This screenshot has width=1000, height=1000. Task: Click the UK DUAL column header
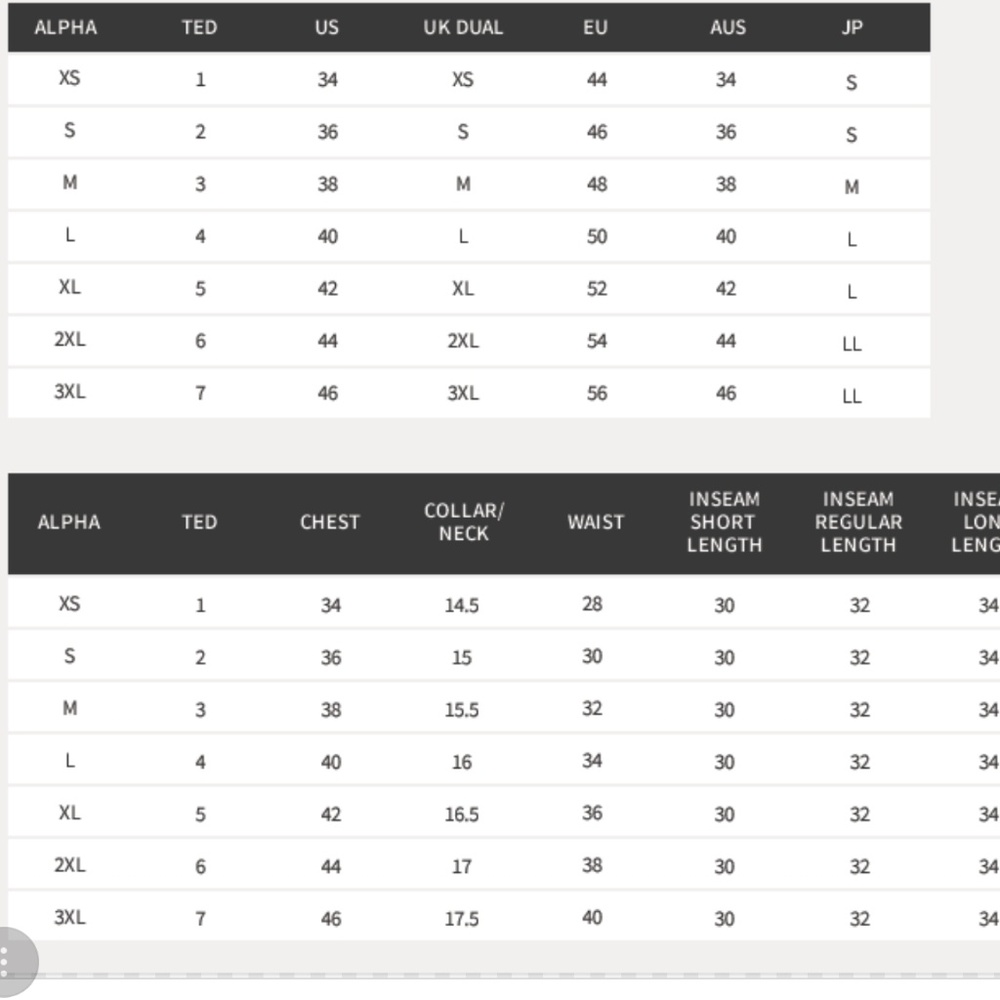point(462,28)
